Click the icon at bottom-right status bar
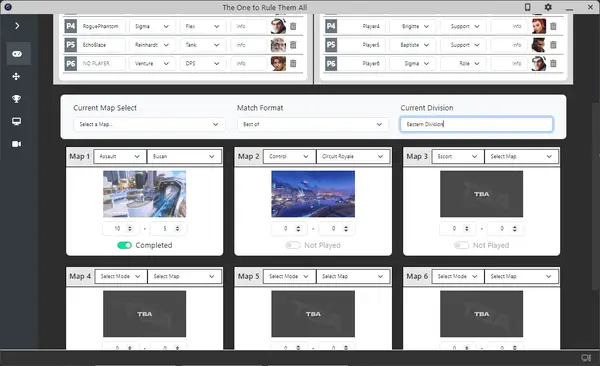The height and width of the screenshot is (366, 600). [586, 358]
